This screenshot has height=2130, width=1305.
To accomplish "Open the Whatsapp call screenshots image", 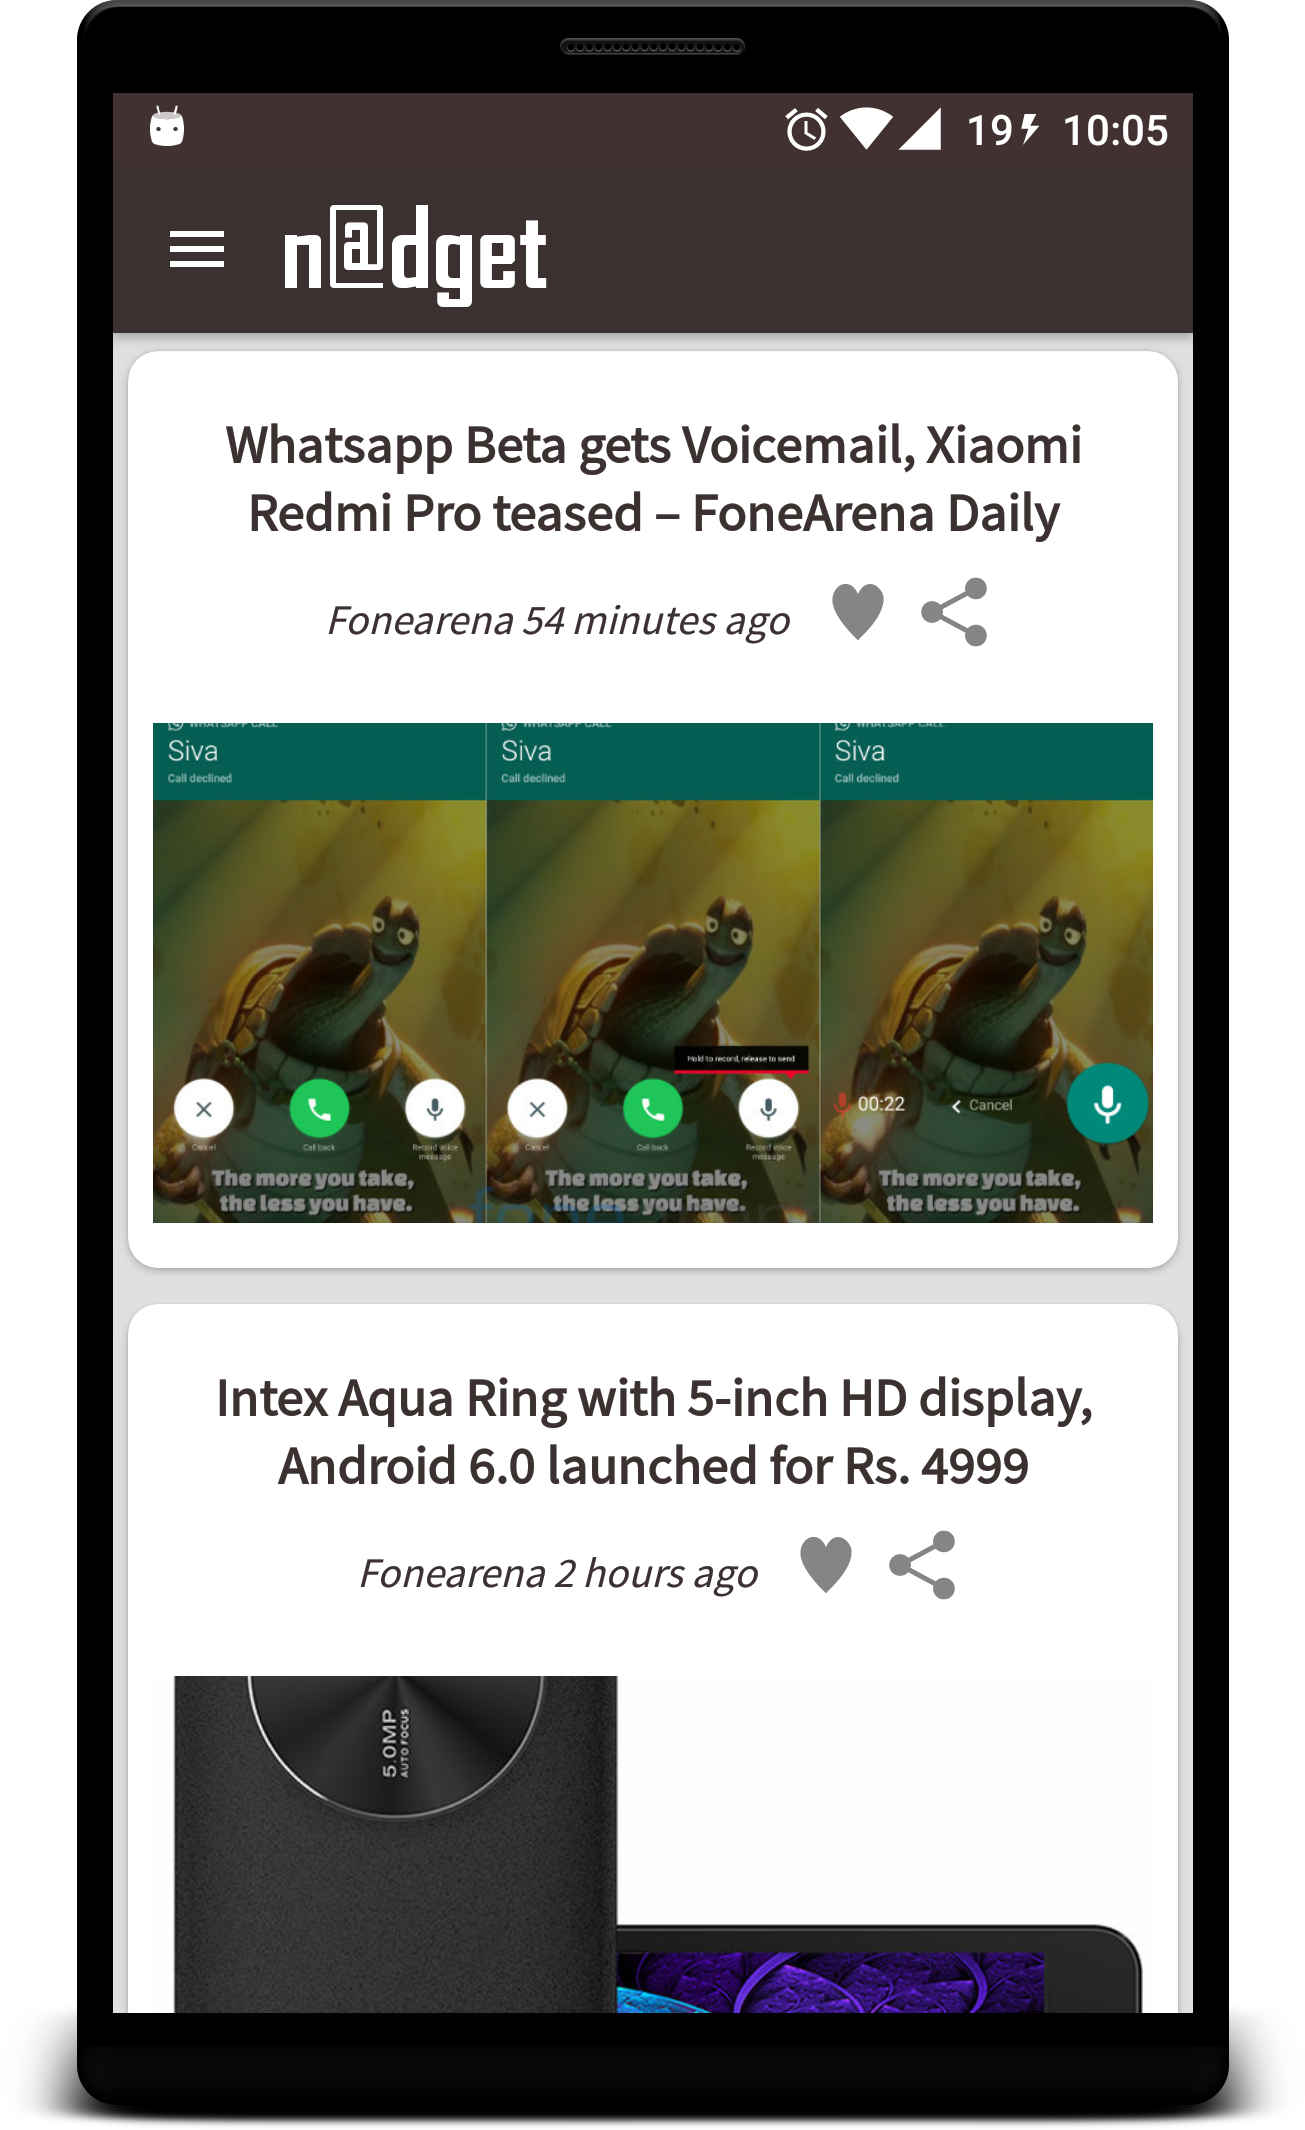I will tap(653, 972).
